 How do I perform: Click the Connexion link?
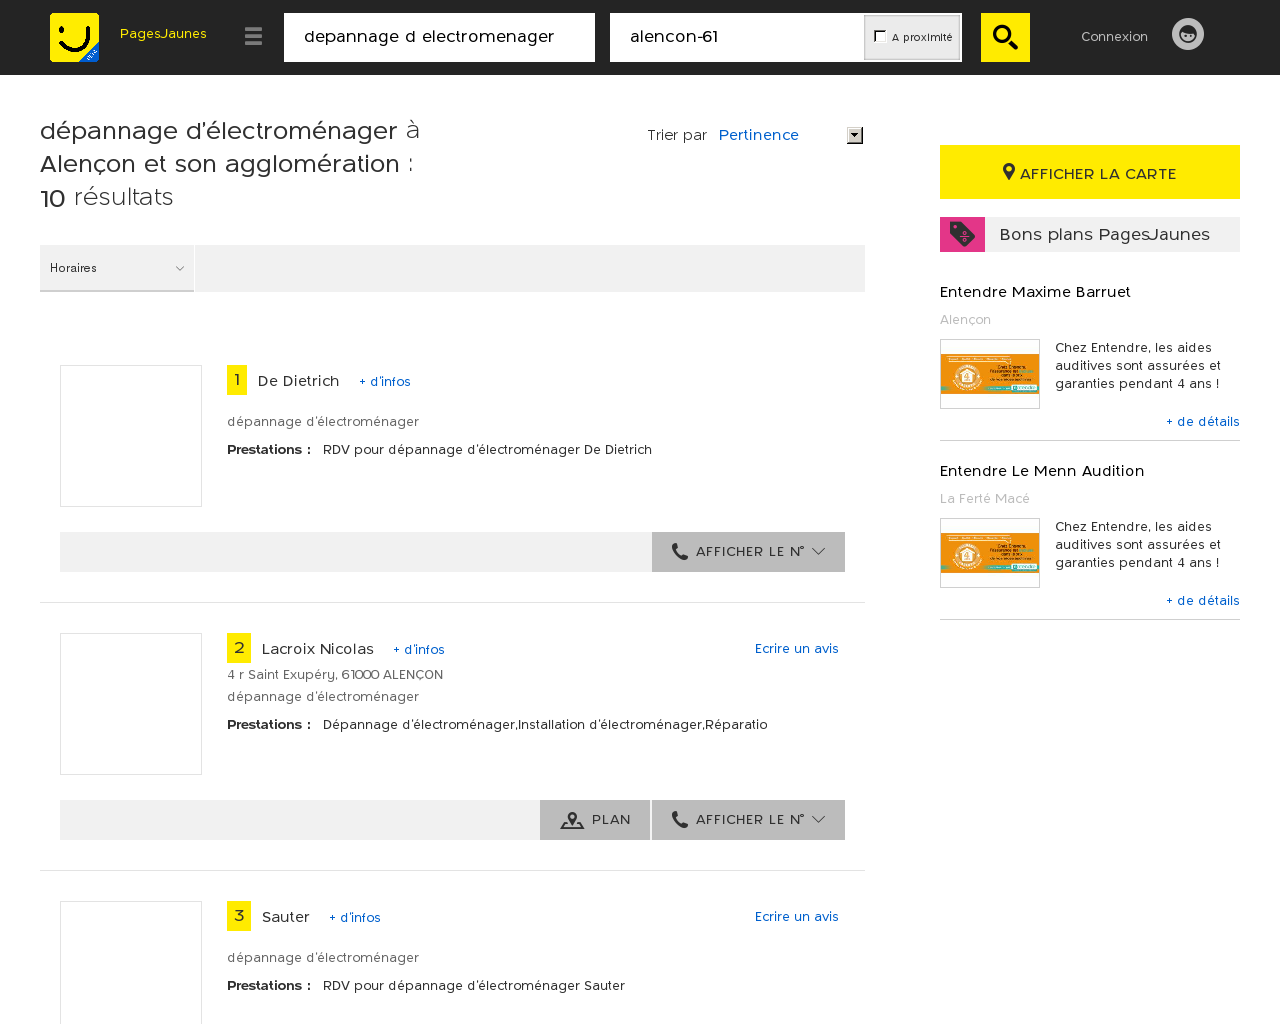pos(1114,36)
